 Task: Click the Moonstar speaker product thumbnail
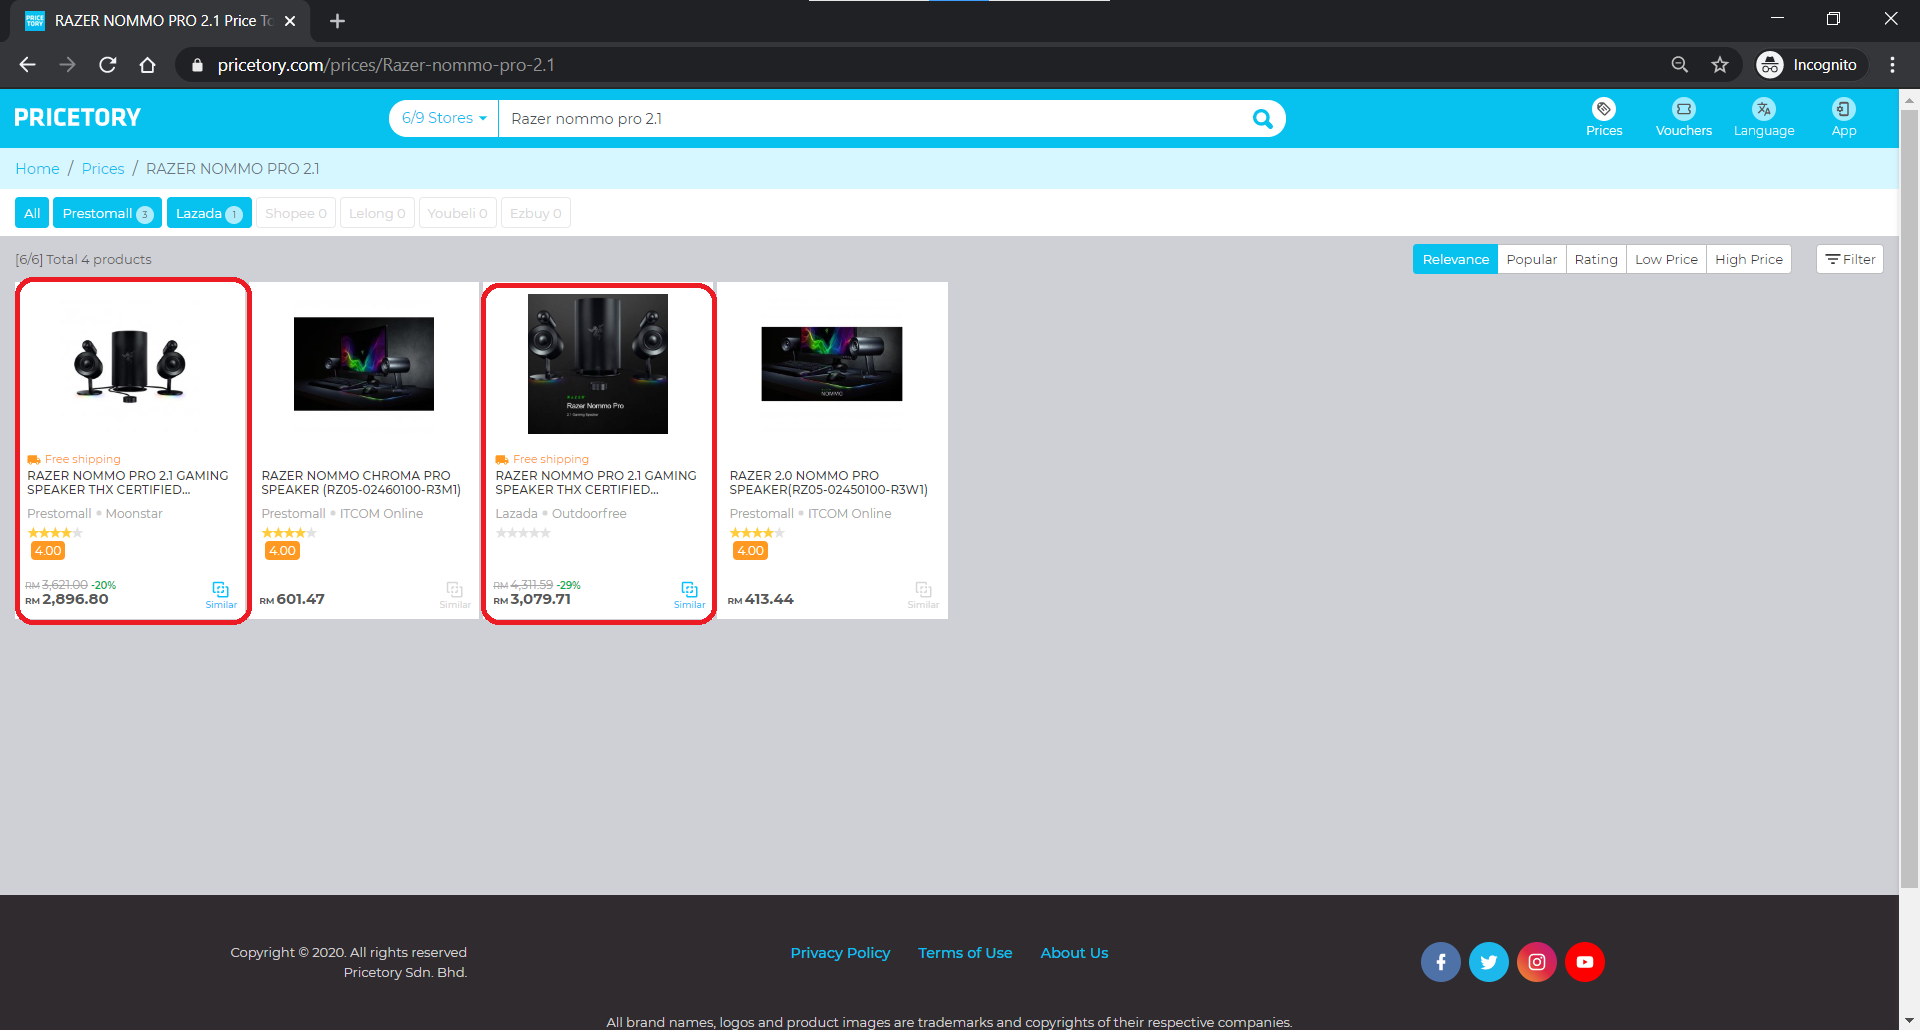[x=130, y=364]
